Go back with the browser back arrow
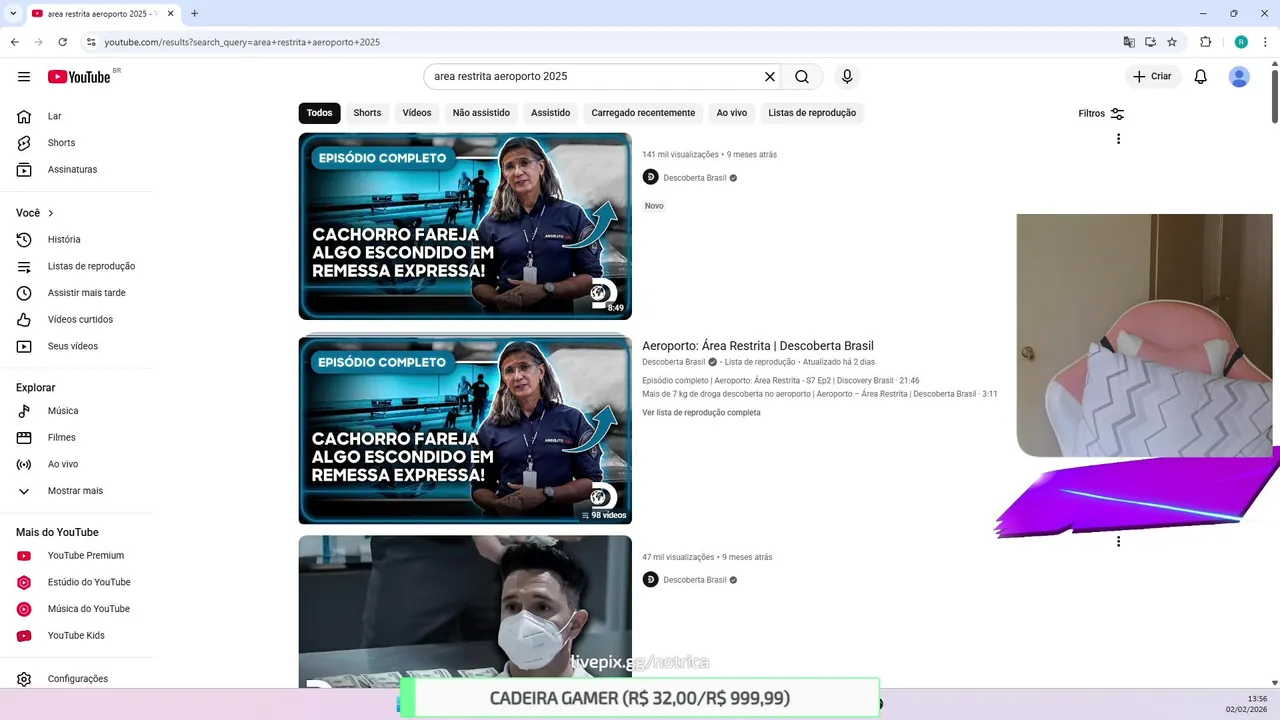Image resolution: width=1280 pixels, height=720 pixels. 14,42
